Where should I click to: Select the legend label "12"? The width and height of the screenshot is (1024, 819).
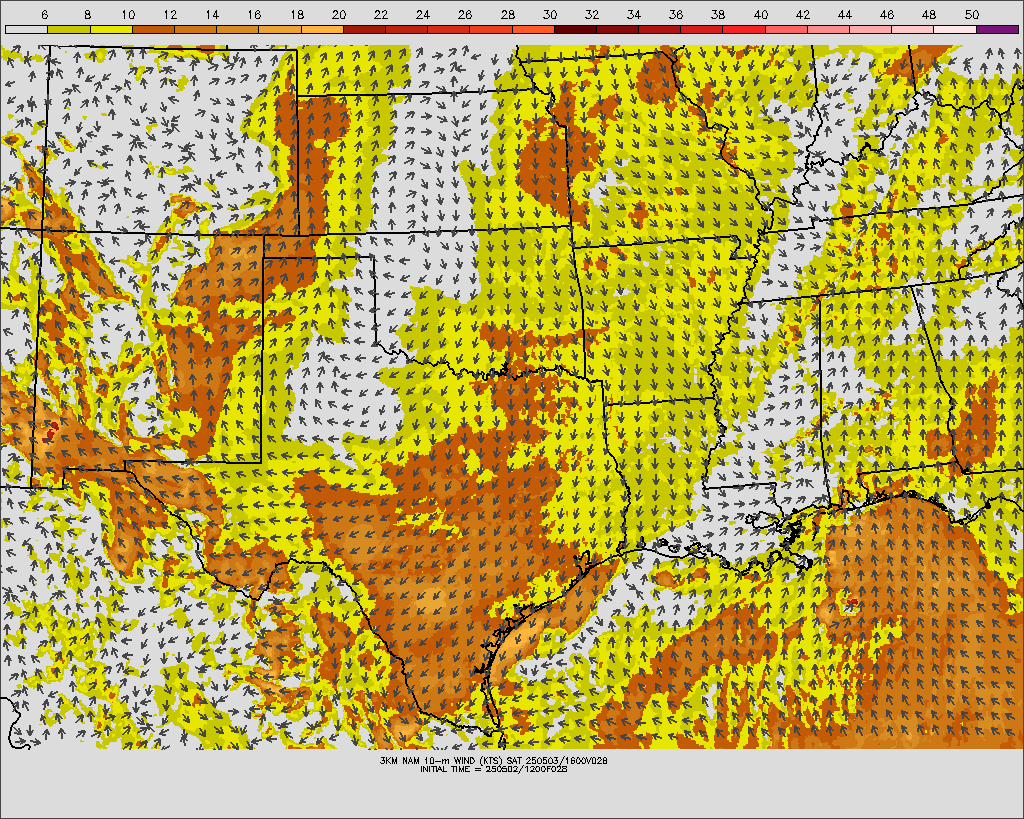point(170,14)
